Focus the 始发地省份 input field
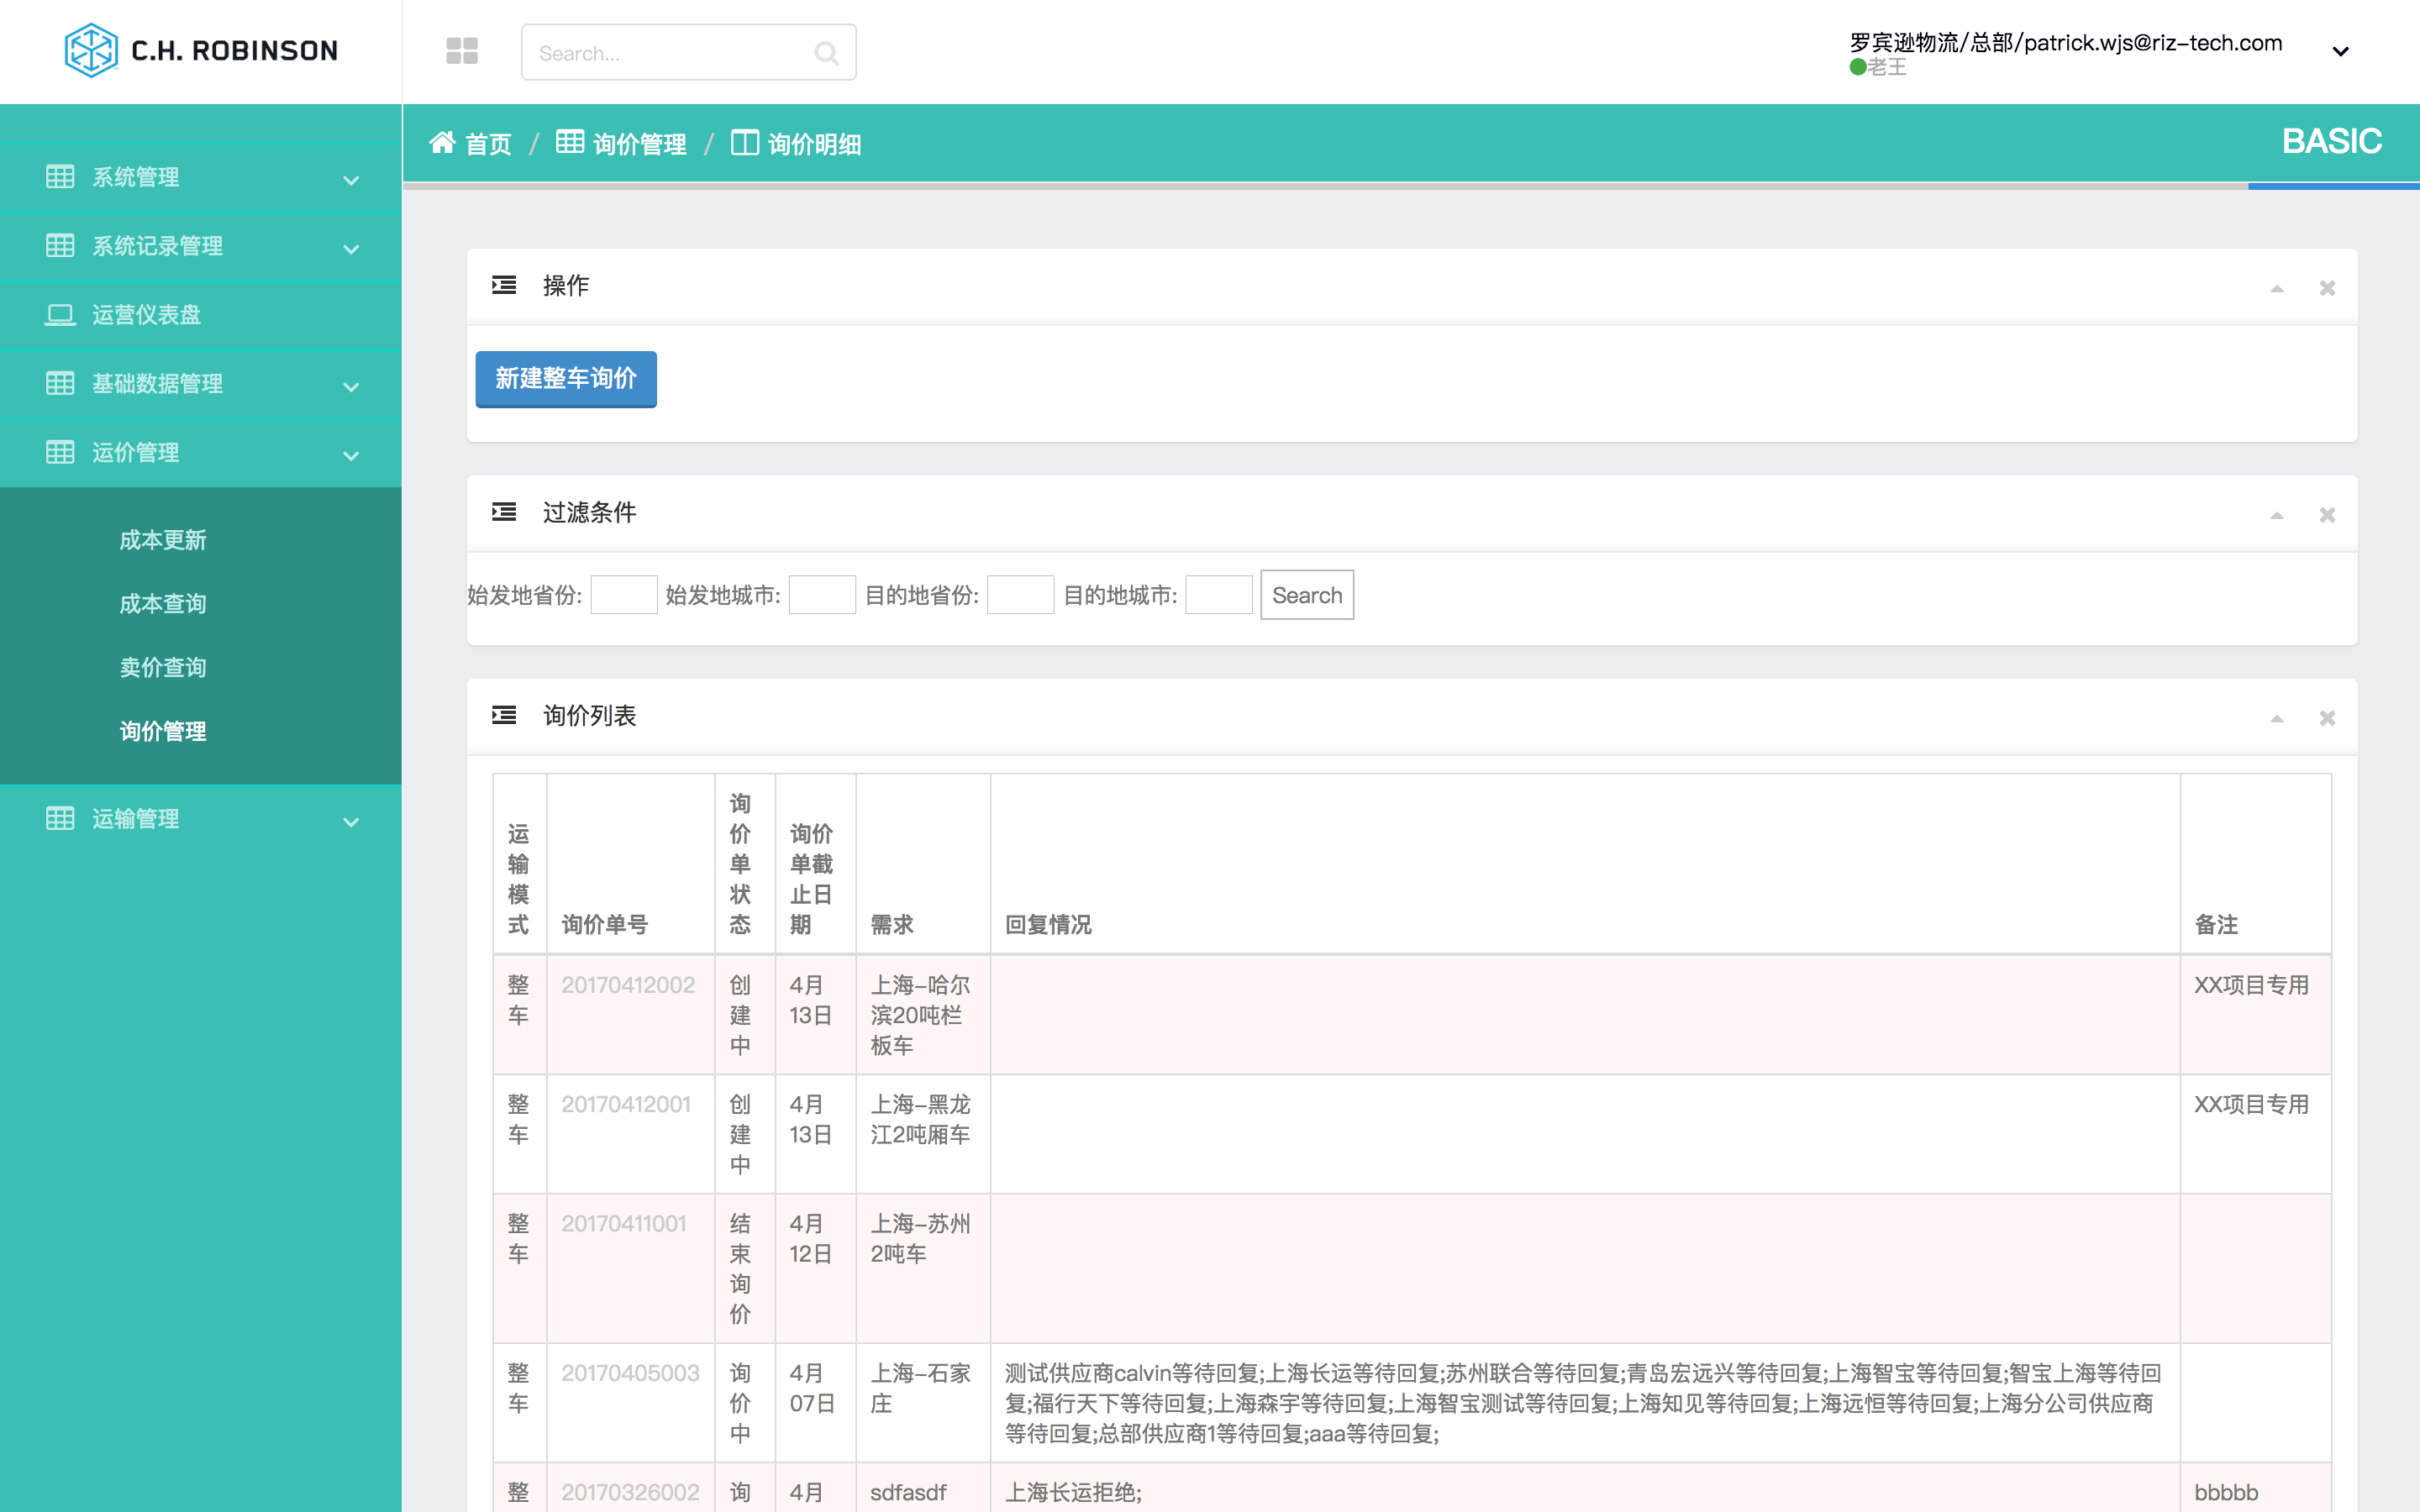The height and width of the screenshot is (1512, 2420). tap(624, 594)
